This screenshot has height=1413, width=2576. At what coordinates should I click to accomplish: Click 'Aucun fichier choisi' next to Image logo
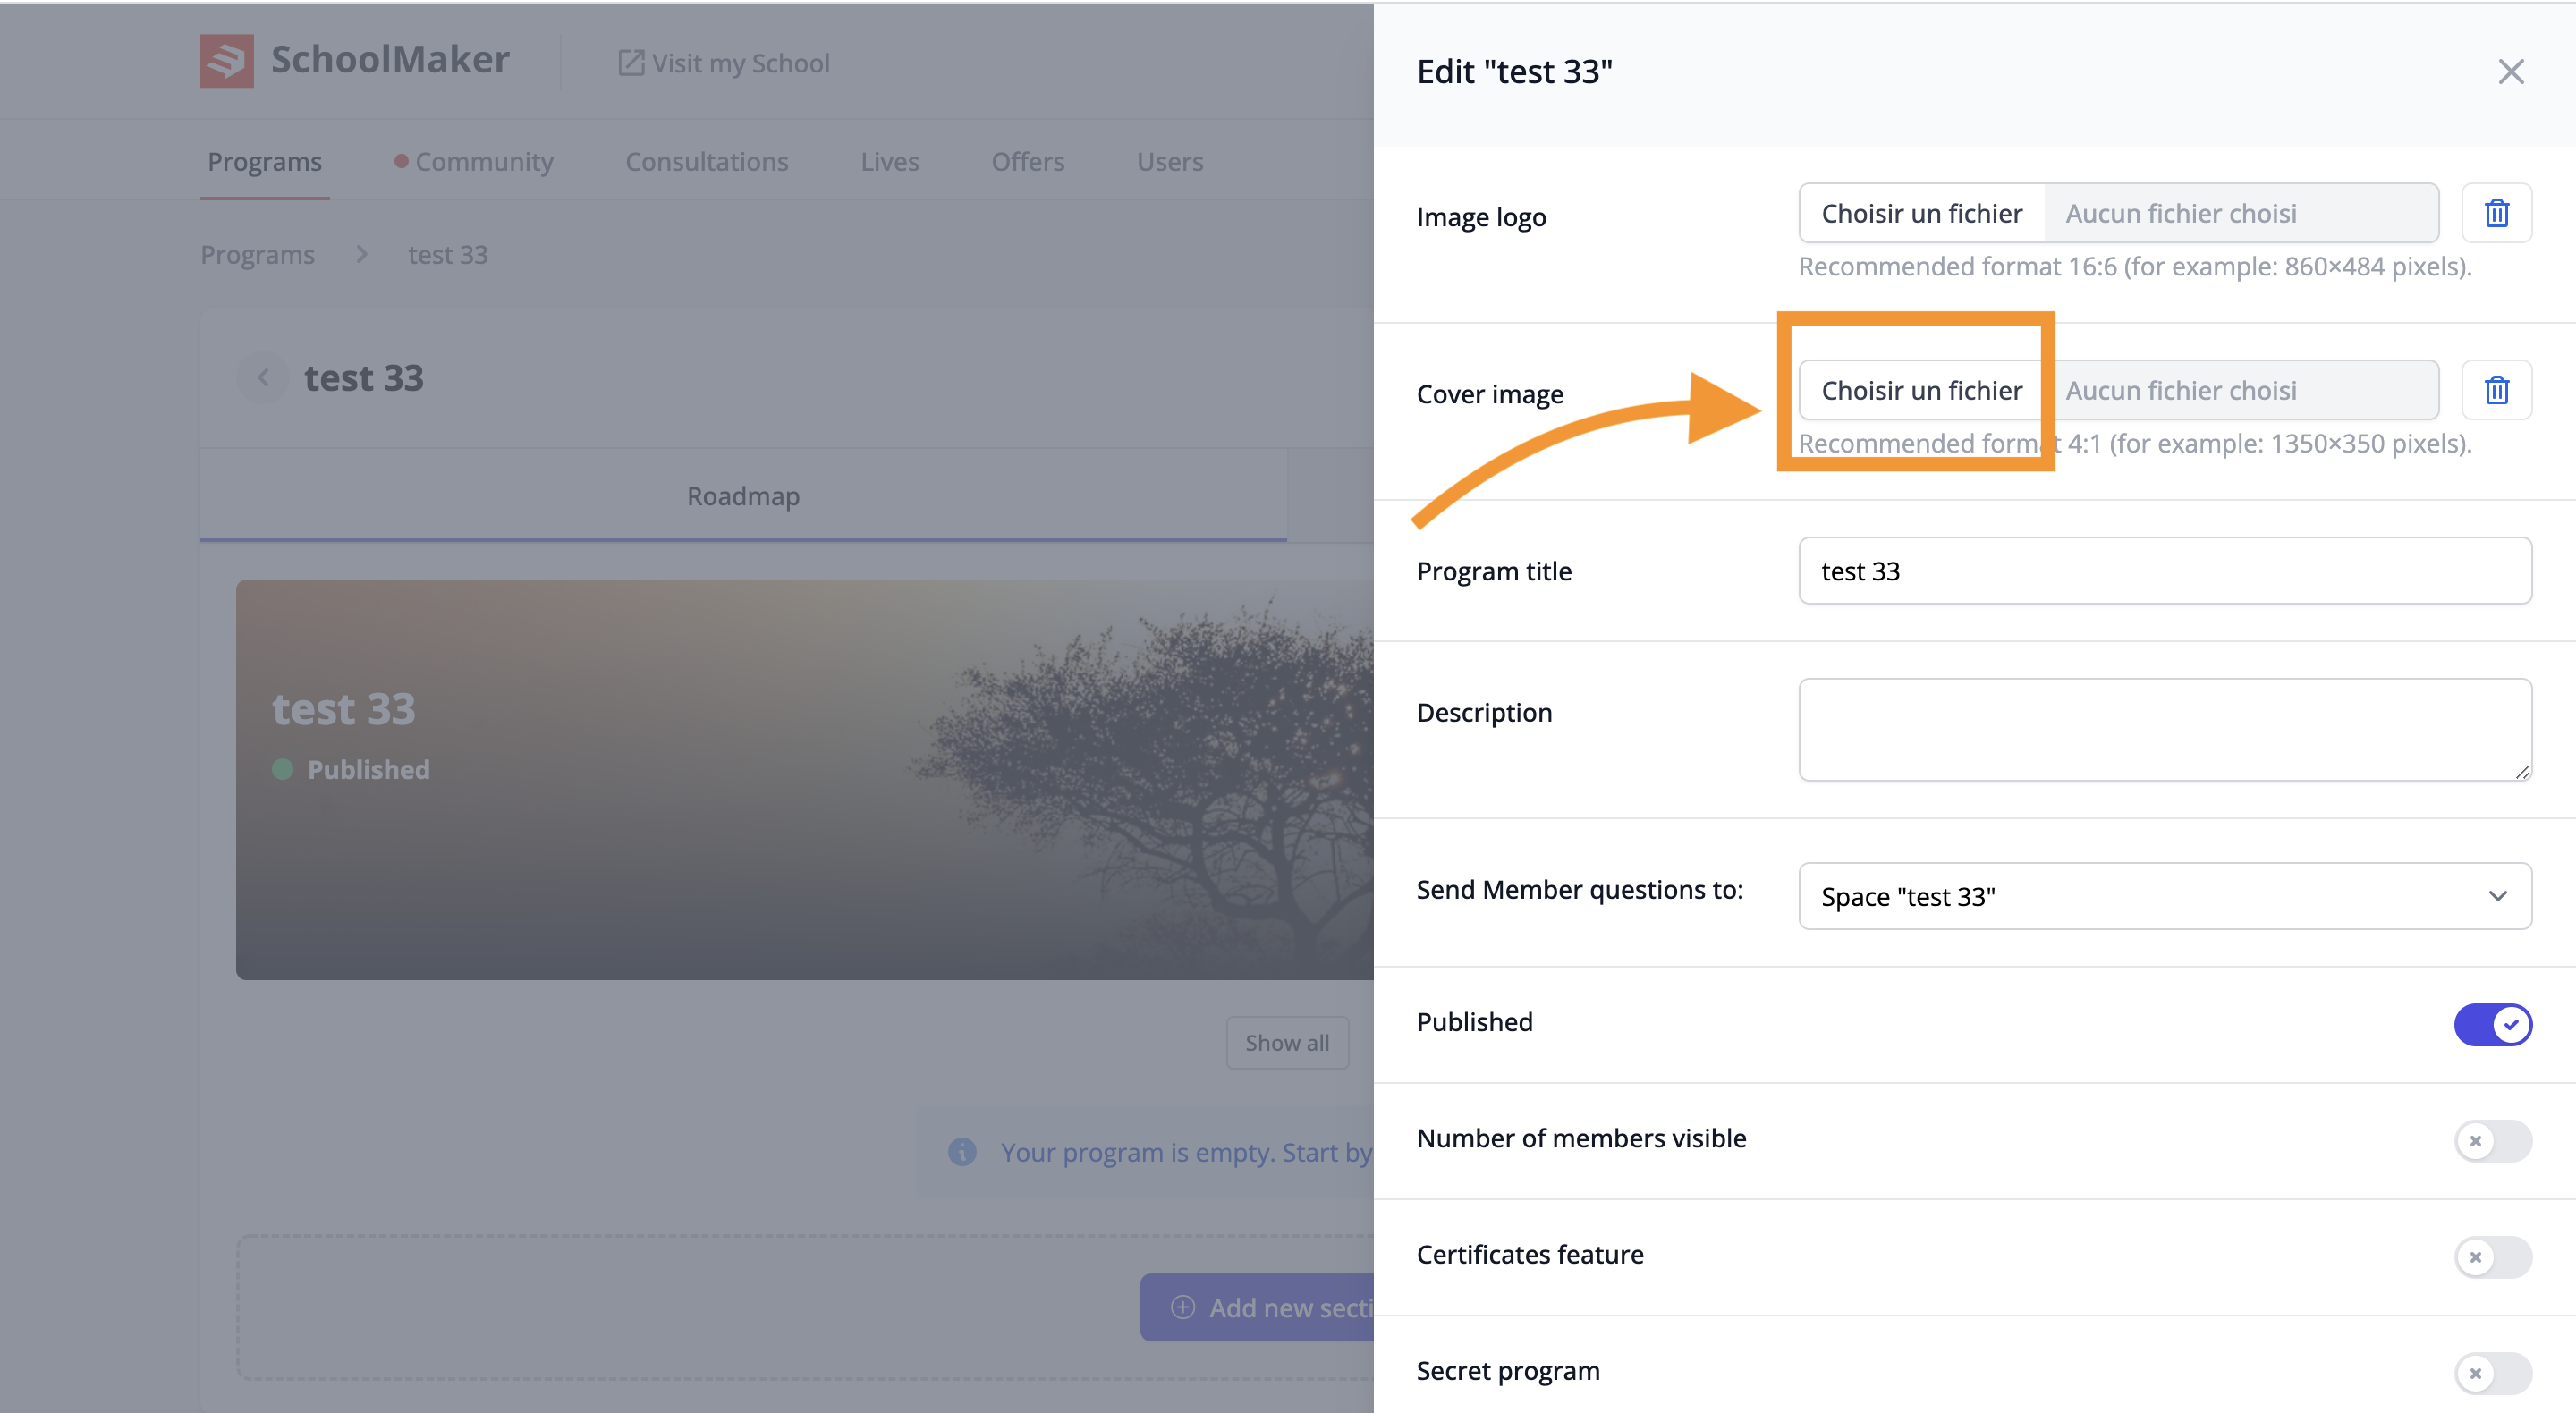(x=2181, y=213)
